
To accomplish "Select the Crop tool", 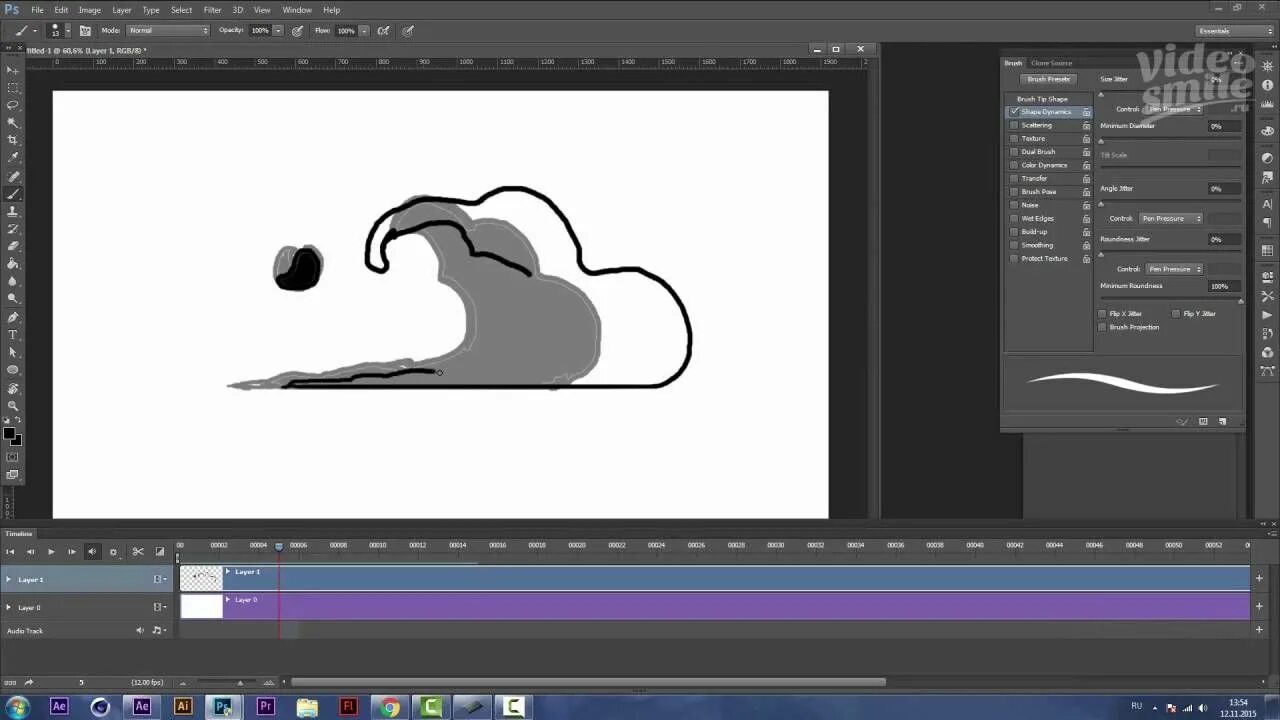I will 13,140.
